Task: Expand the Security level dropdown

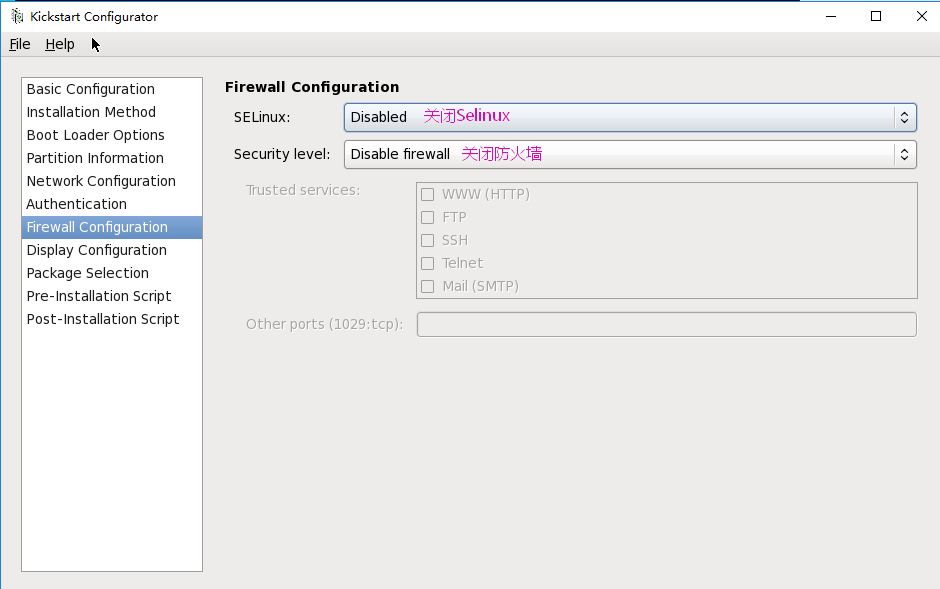Action: coord(630,154)
